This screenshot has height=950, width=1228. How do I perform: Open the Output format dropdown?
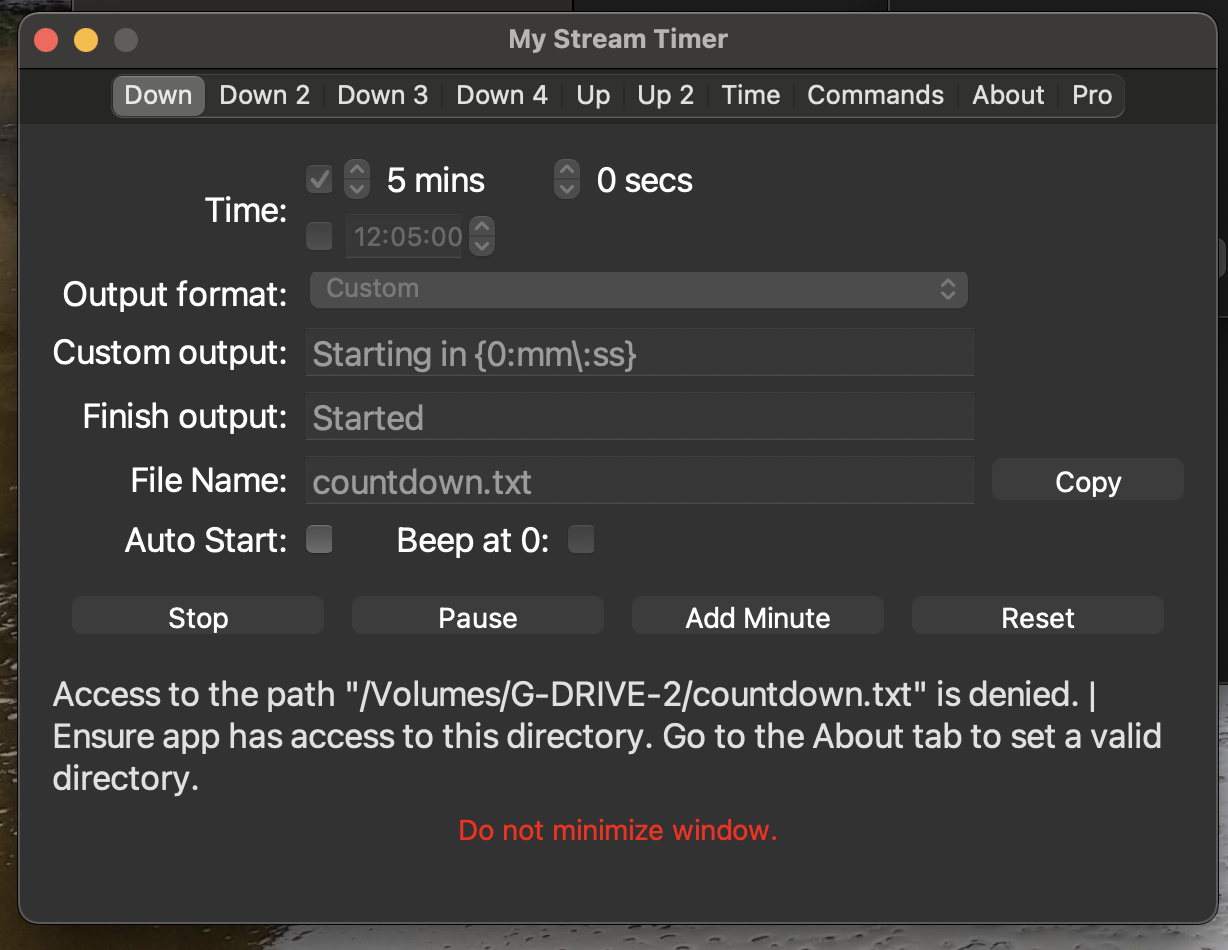(639, 289)
